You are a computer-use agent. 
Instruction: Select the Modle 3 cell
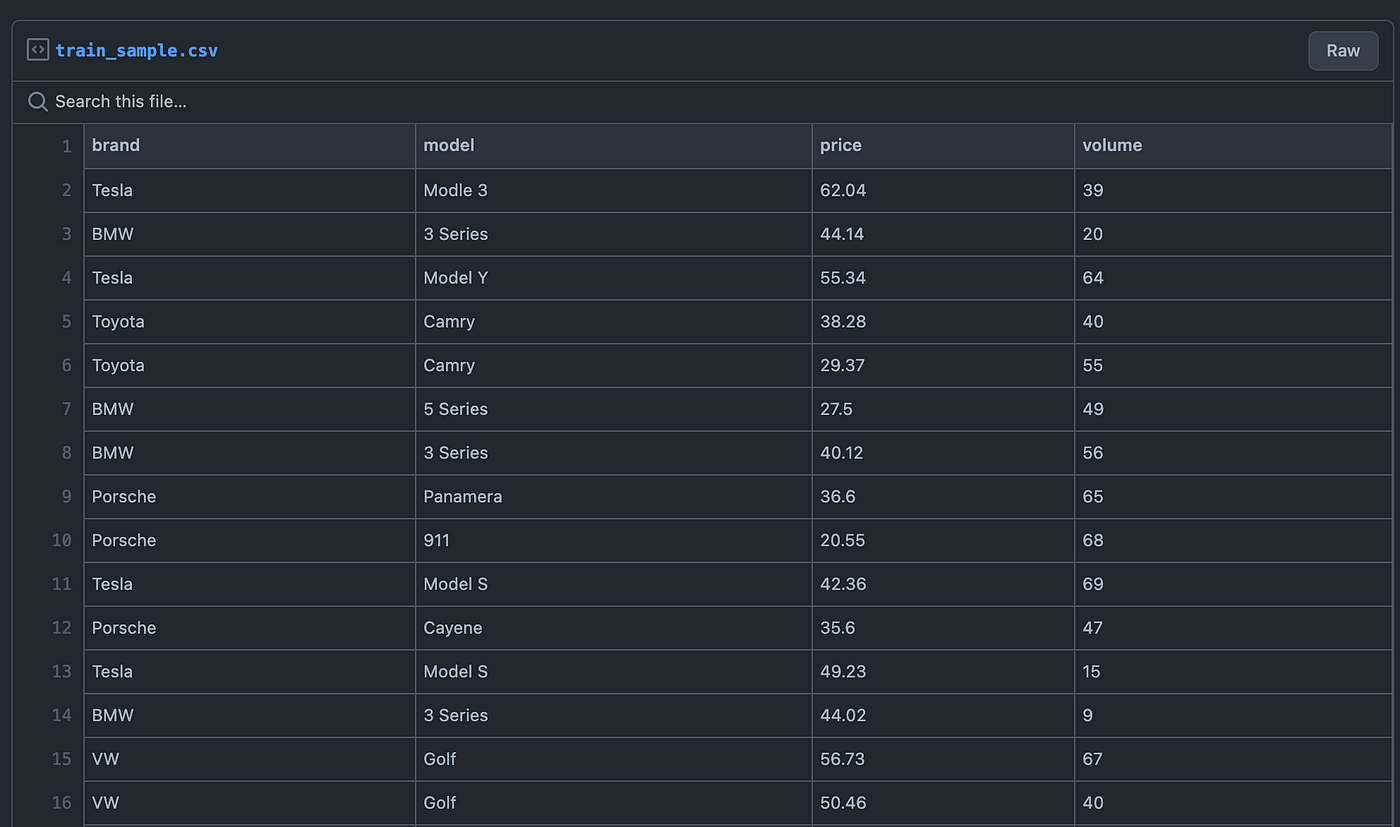click(613, 190)
